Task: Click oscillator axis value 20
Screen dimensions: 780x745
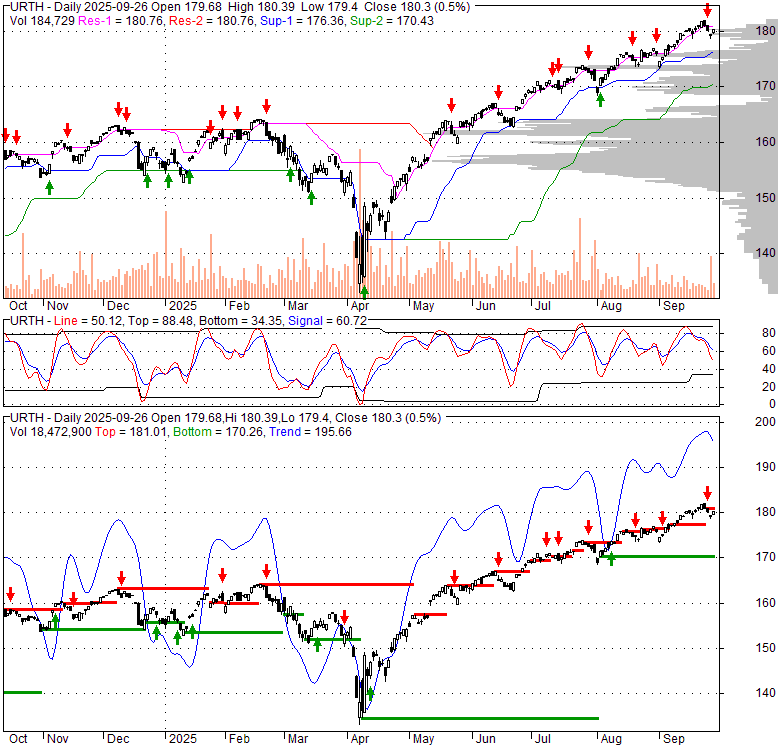Action: [769, 386]
